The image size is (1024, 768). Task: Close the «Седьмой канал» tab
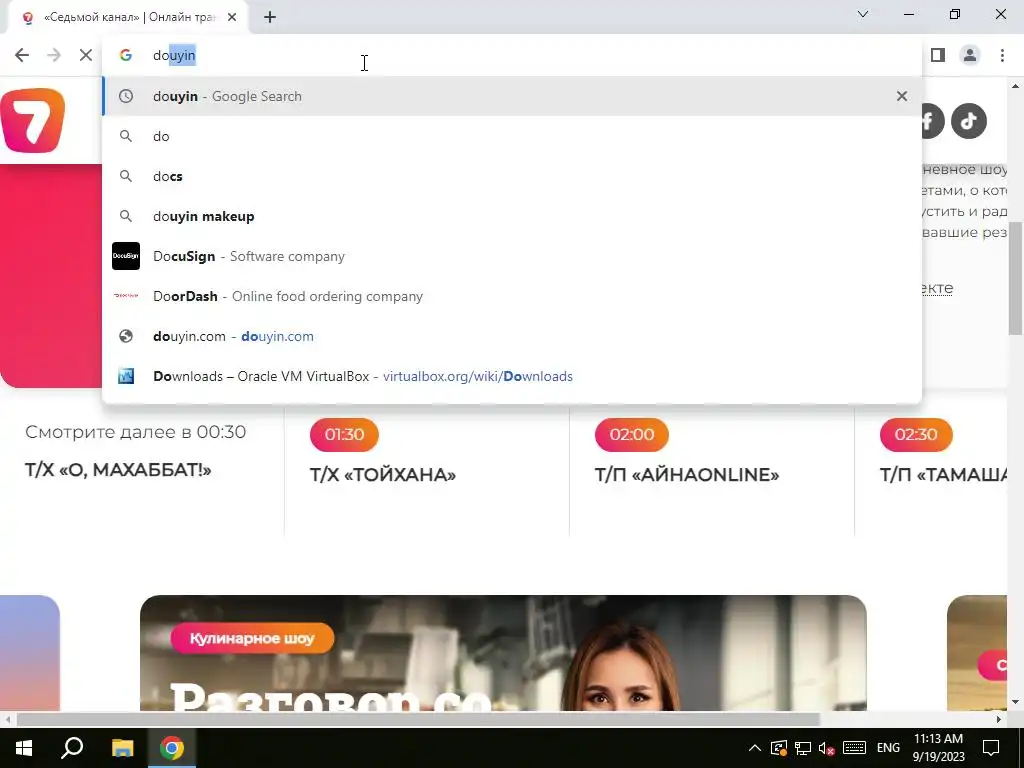232,18
